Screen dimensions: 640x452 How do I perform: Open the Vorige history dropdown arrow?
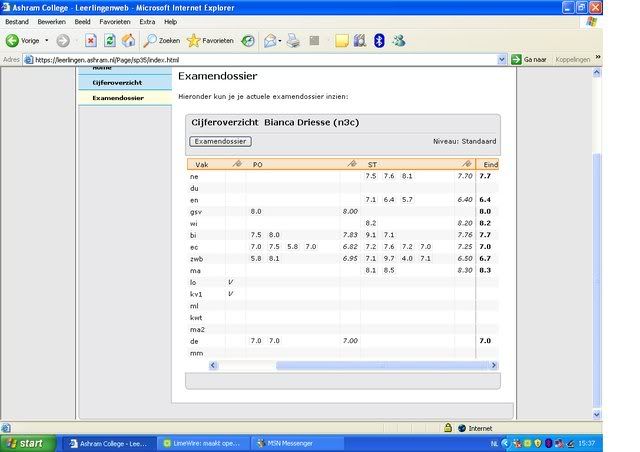pyautogui.click(x=47, y=41)
